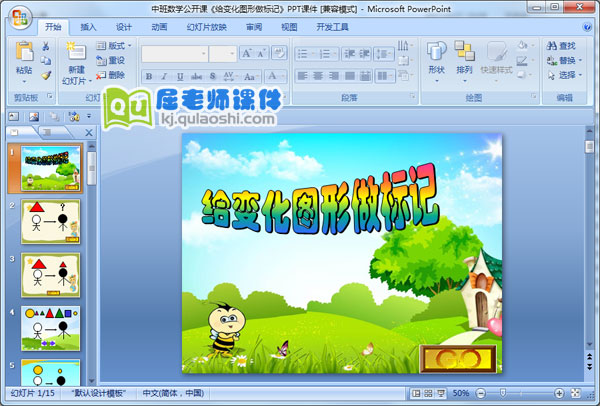Screen dimensions: 600x406
Task: Open the 审阅 ribbon tab
Action: point(254,27)
